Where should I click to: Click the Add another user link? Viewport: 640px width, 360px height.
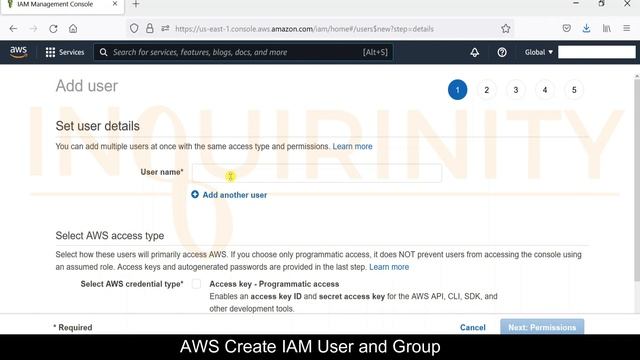tap(235, 195)
